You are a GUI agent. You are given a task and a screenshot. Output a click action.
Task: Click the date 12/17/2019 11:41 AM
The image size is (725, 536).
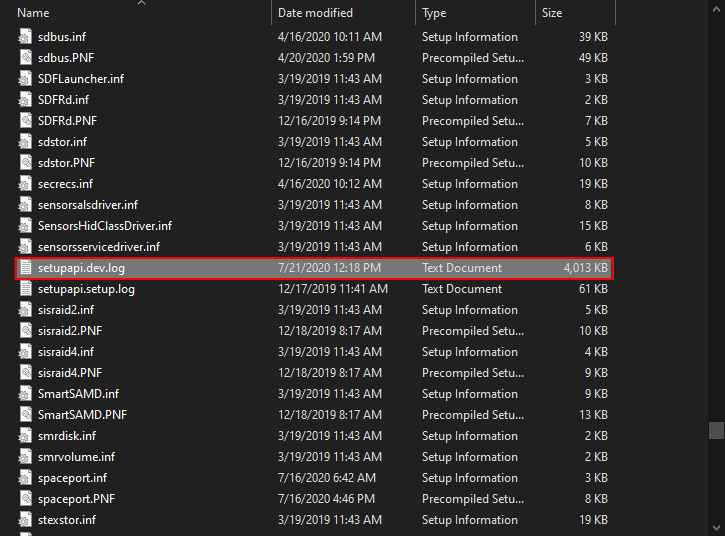coord(333,289)
